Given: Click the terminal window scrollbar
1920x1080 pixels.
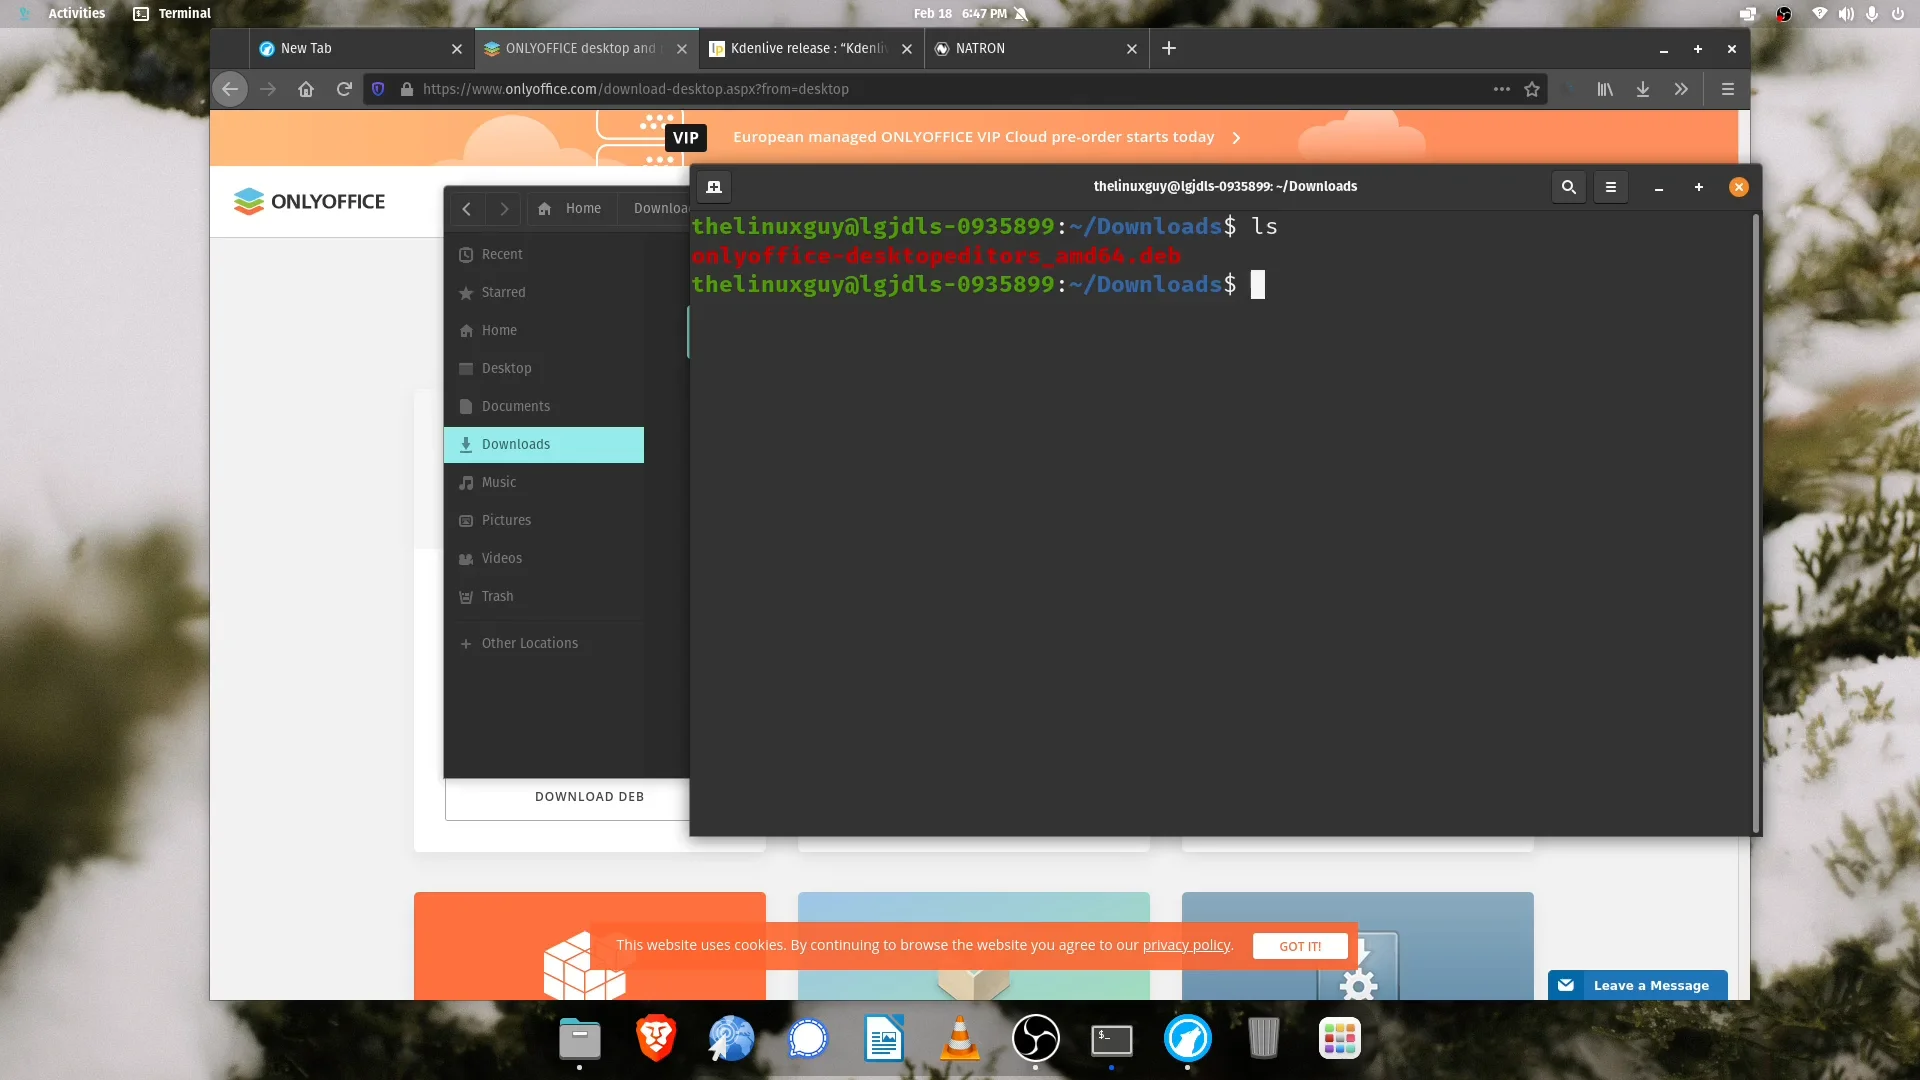Looking at the screenshot, I should 1756,523.
